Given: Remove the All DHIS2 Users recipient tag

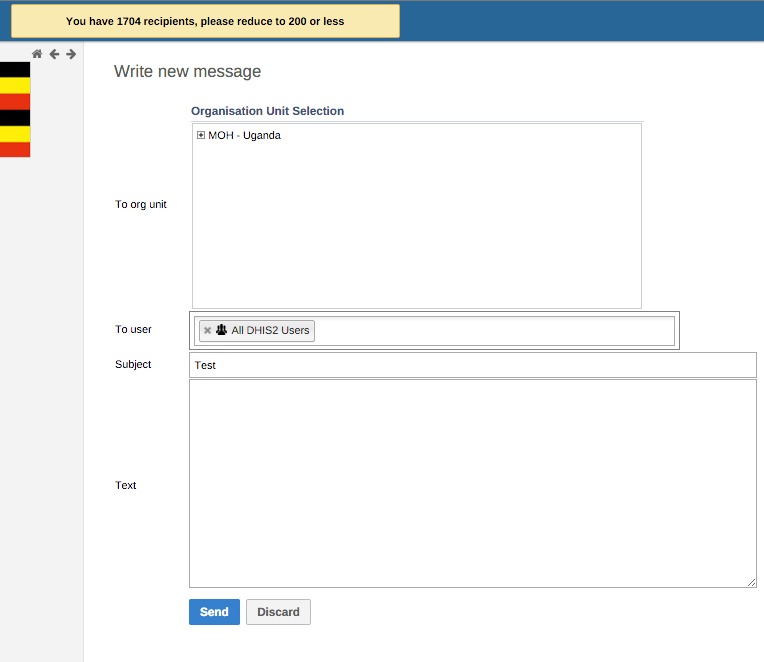Looking at the screenshot, I should point(208,331).
